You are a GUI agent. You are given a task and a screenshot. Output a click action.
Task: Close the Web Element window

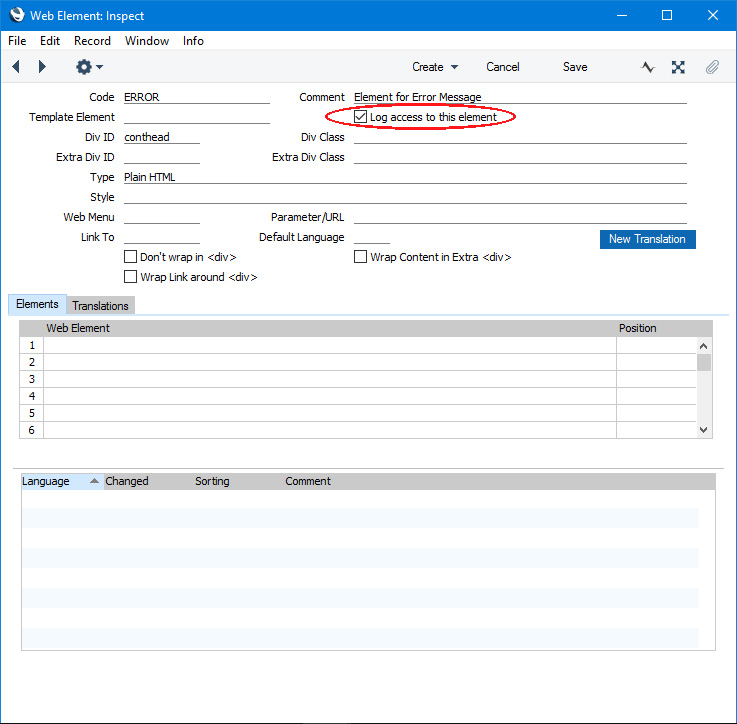click(713, 15)
